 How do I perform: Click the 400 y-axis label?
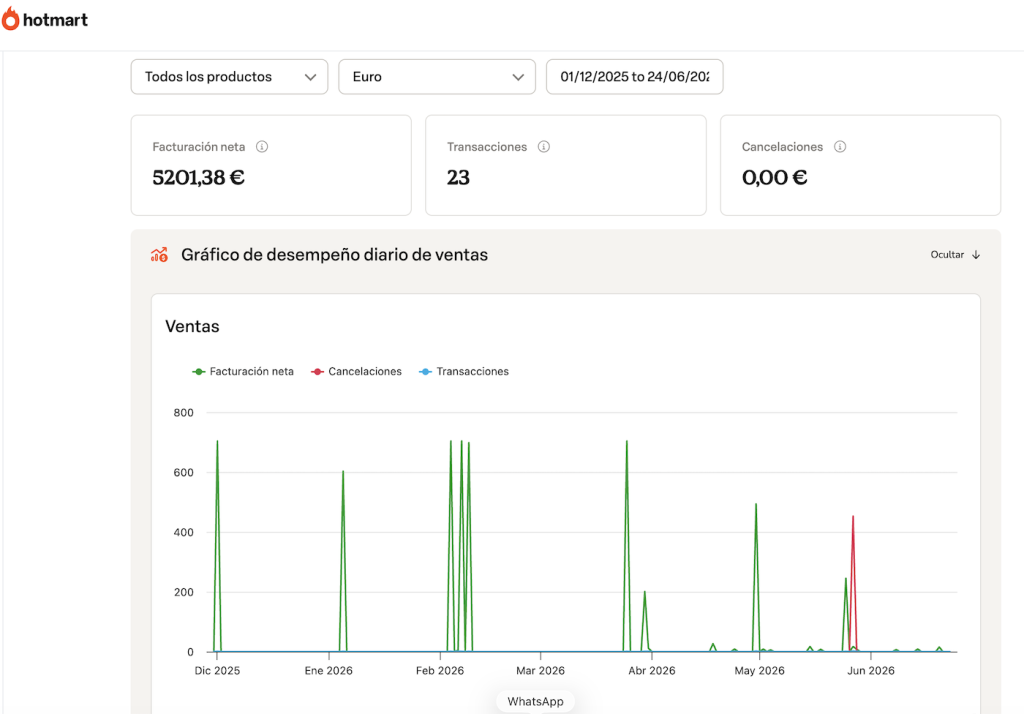(x=184, y=532)
